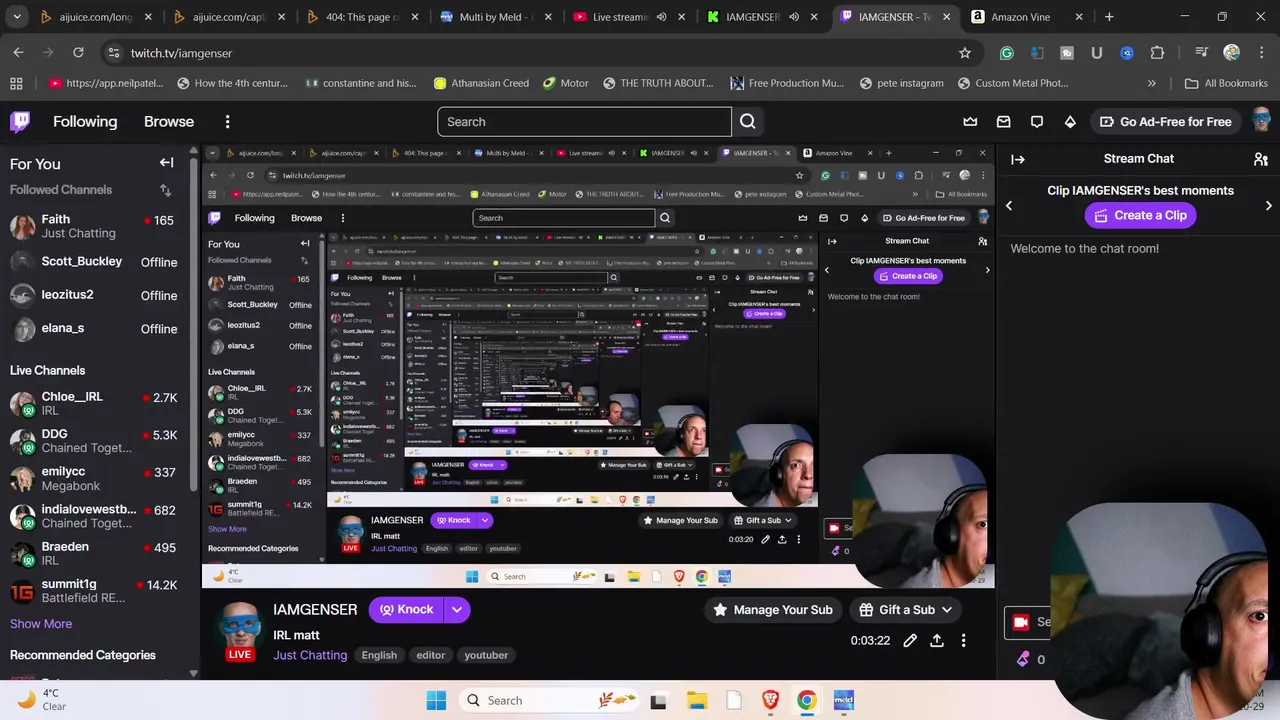Open the Stream Chat community icon
Screen dimensions: 1280x720
(1261, 159)
